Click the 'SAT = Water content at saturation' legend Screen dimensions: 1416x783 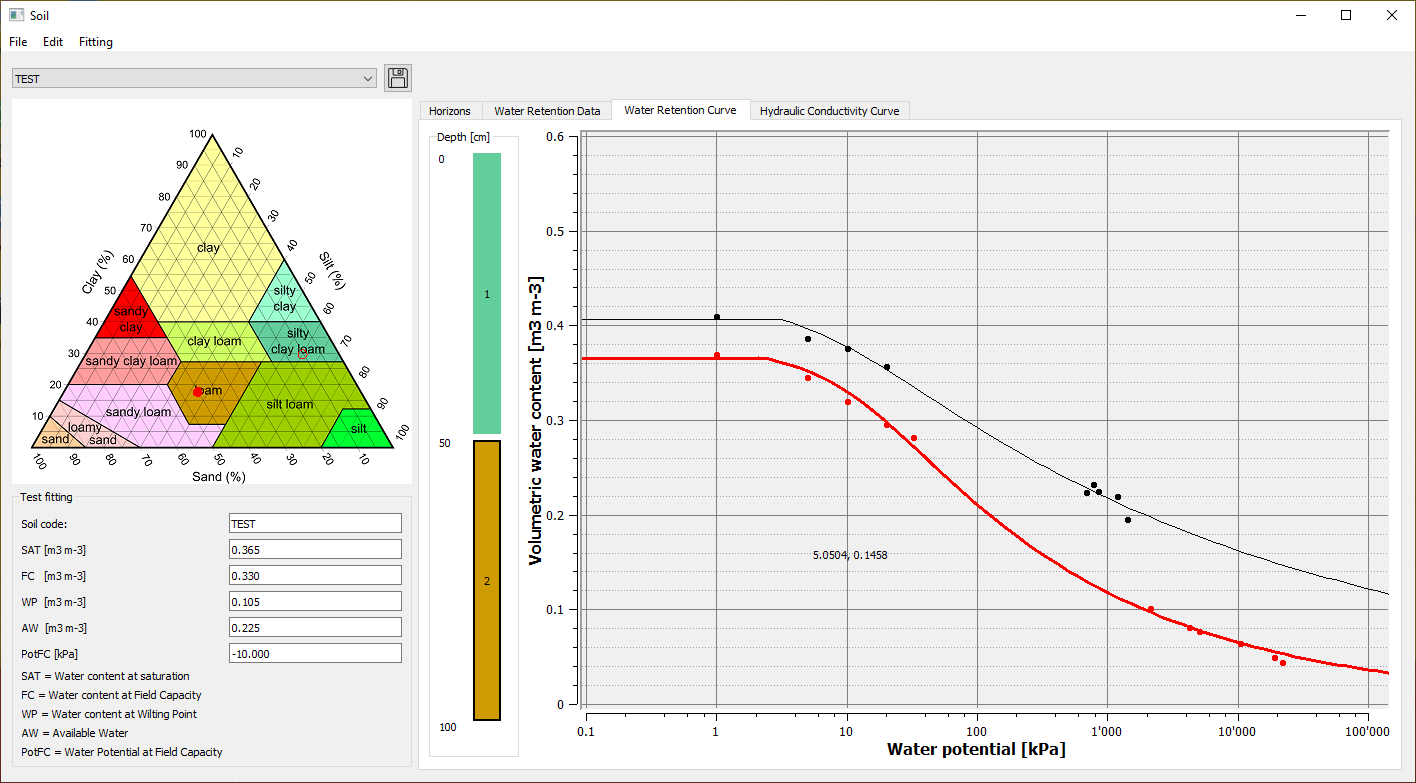105,676
